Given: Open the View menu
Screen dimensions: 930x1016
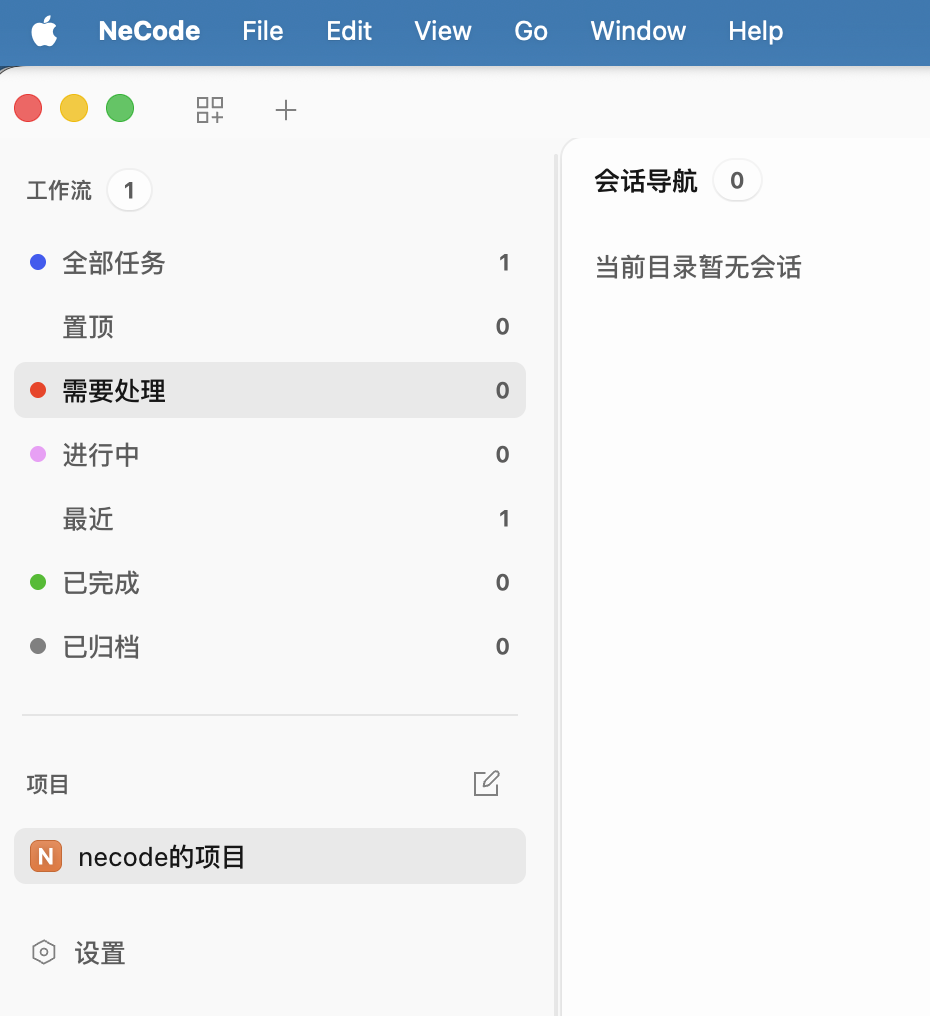Looking at the screenshot, I should tap(443, 31).
